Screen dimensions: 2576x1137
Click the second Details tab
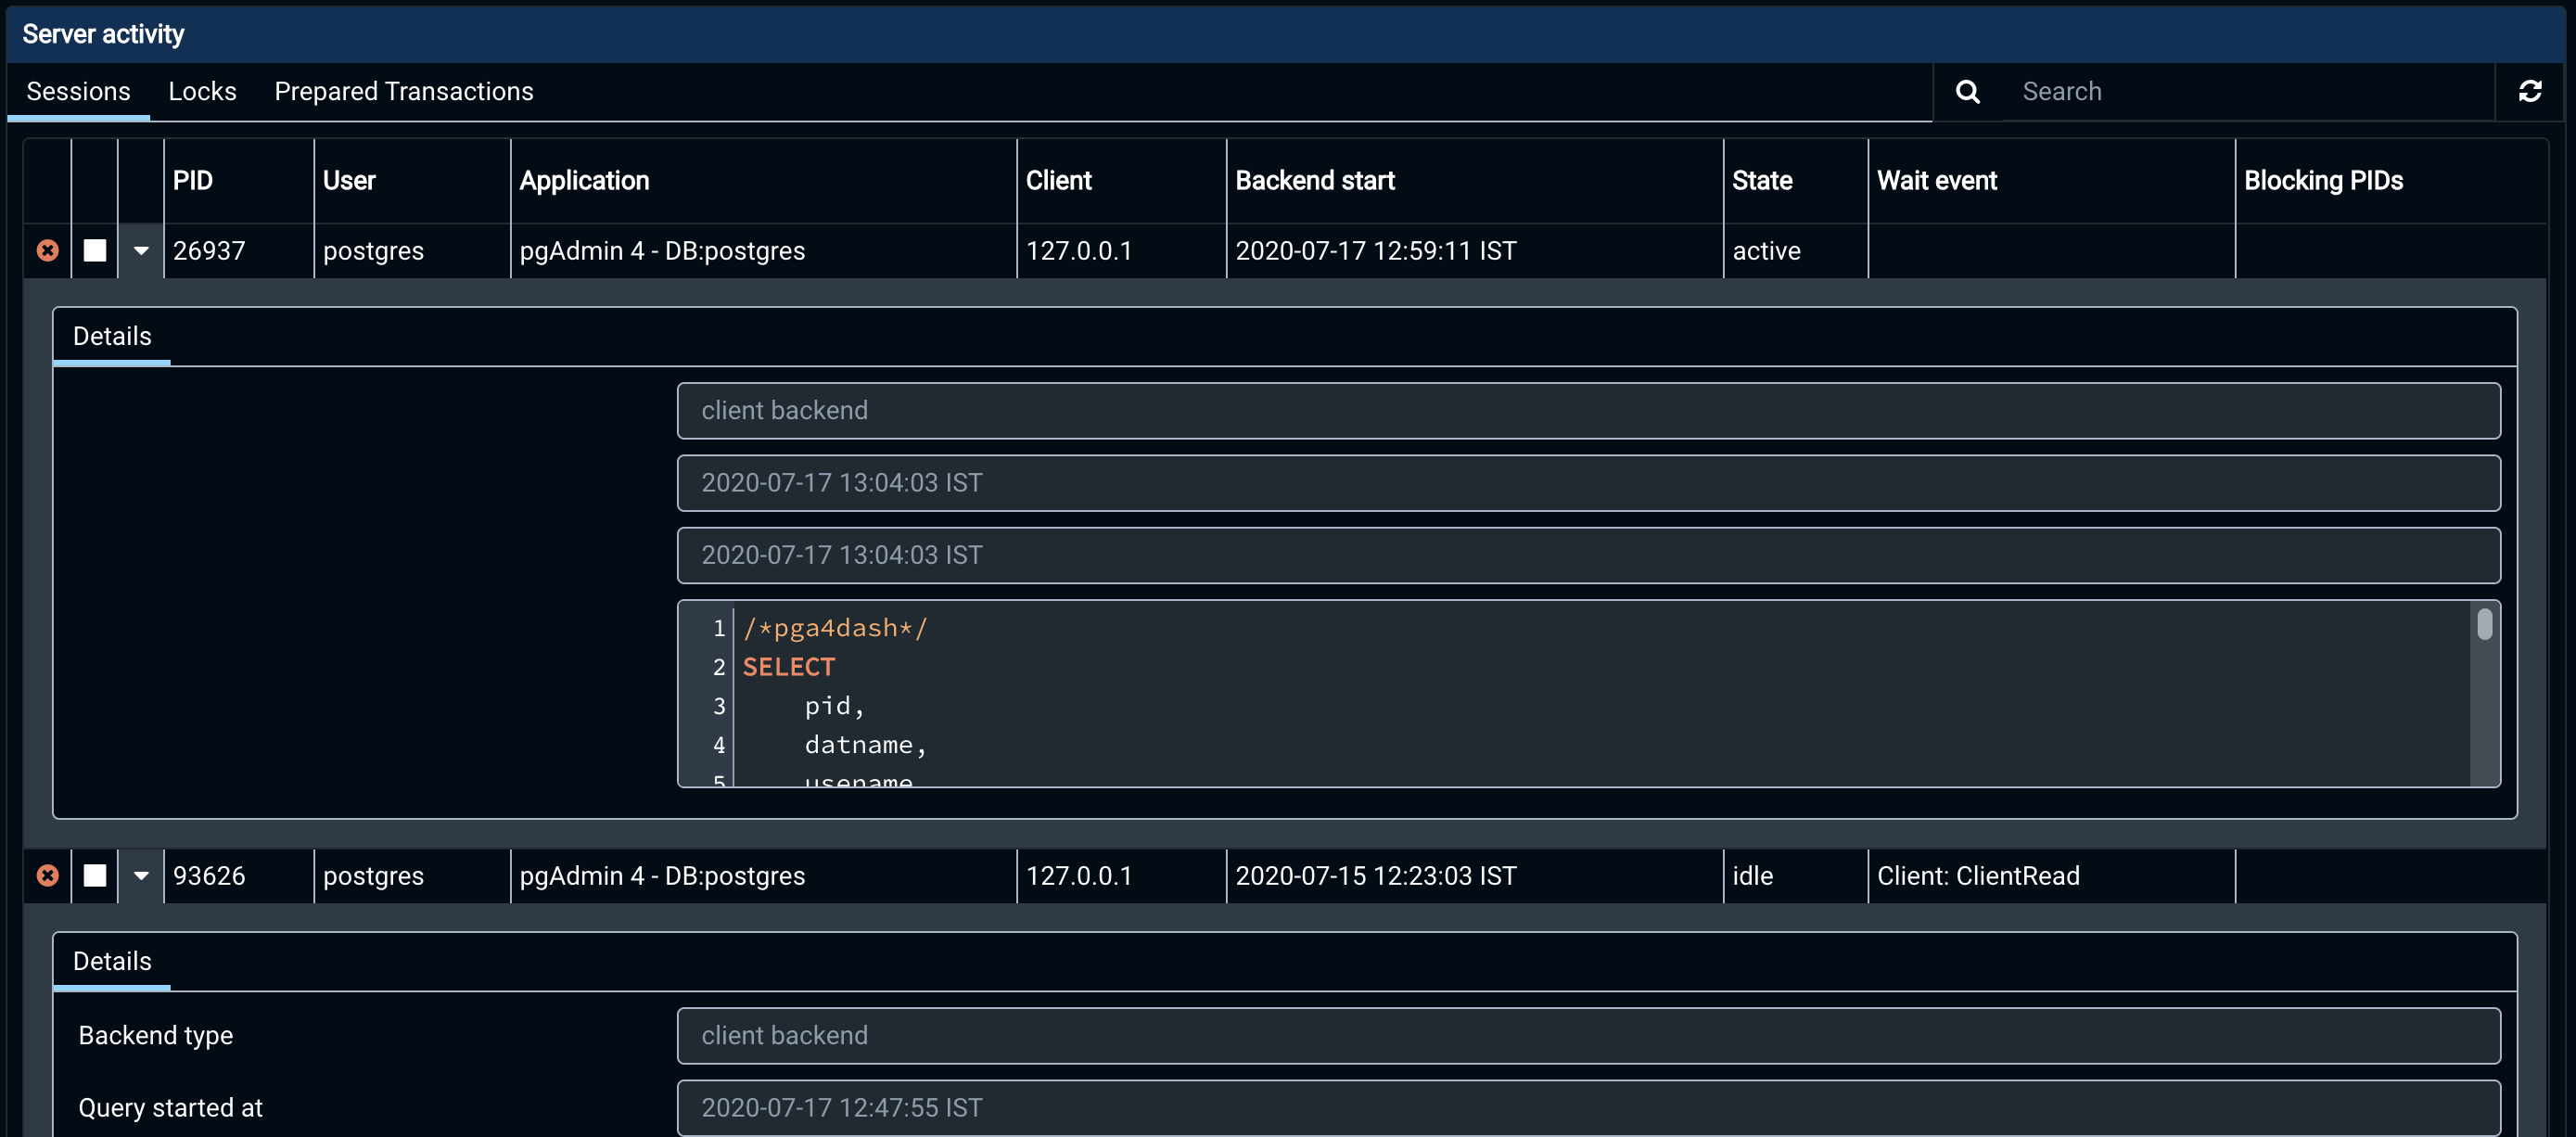[112, 961]
